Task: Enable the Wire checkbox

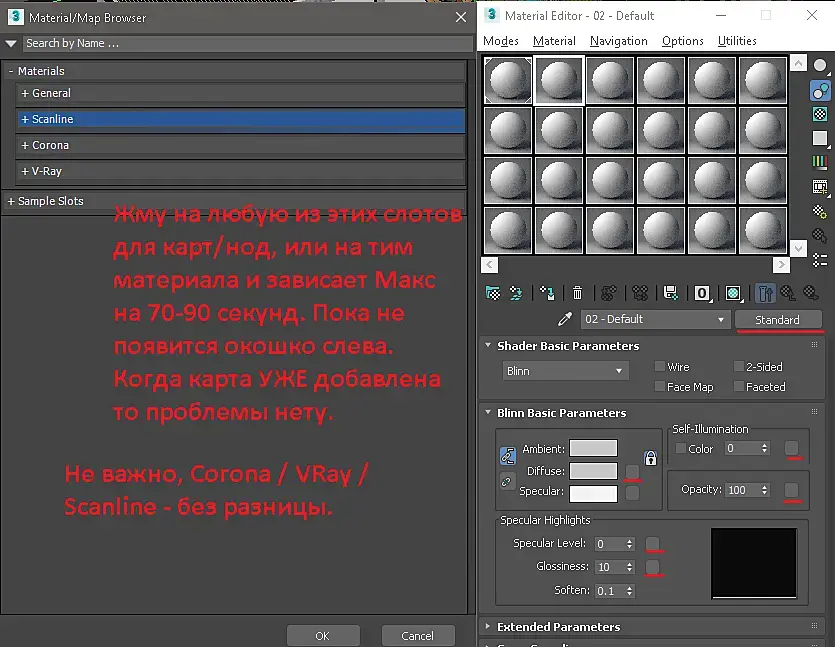Action: click(x=659, y=366)
